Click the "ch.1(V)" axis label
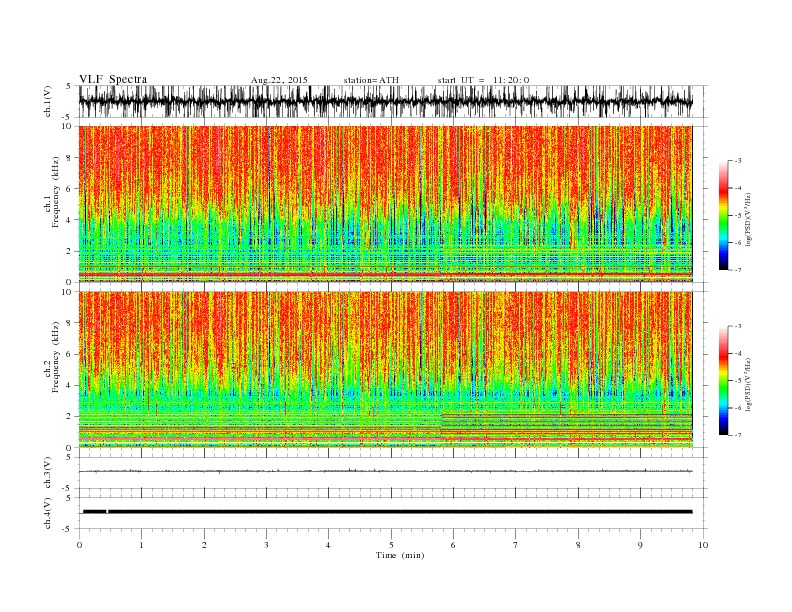This screenshot has height=612, width=792. [48, 101]
